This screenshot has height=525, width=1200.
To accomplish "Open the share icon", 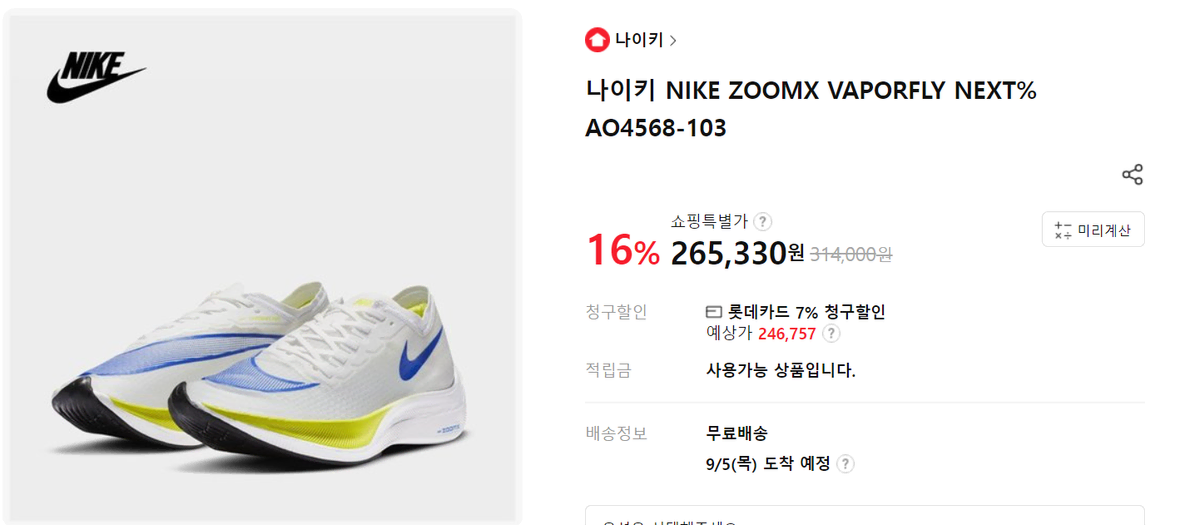I will coord(1132,175).
